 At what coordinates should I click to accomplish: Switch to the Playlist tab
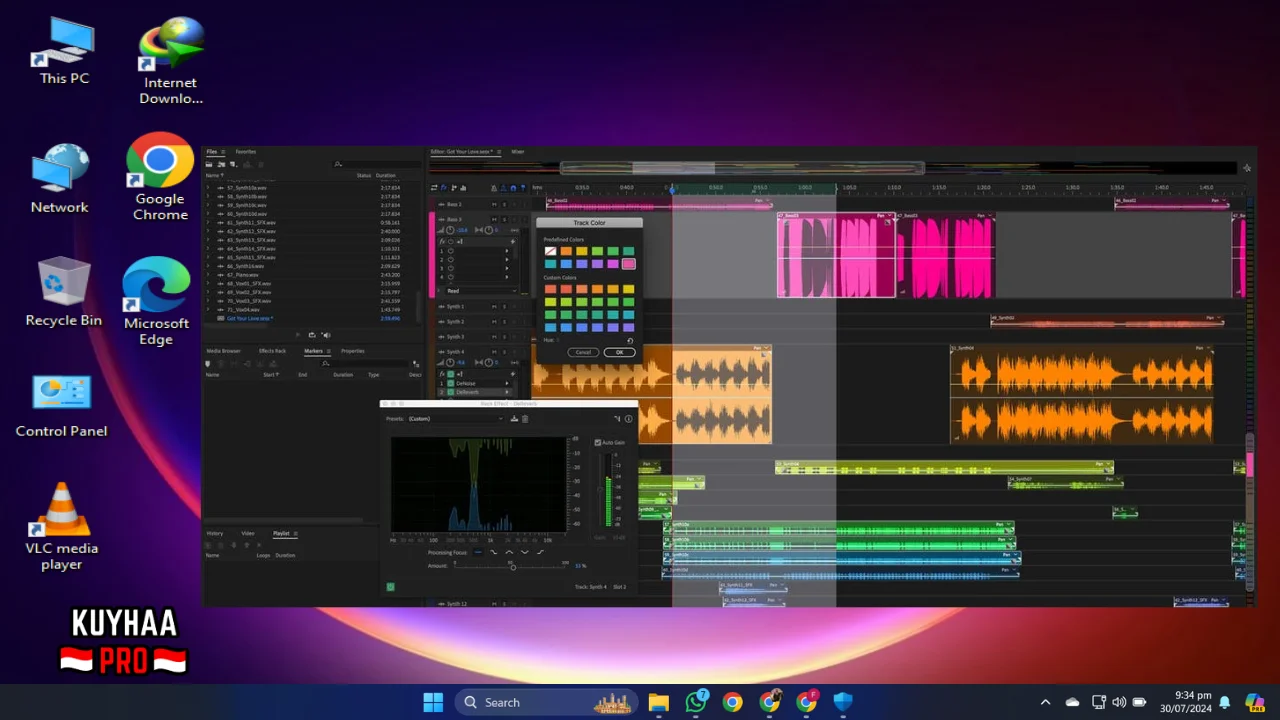(x=281, y=533)
